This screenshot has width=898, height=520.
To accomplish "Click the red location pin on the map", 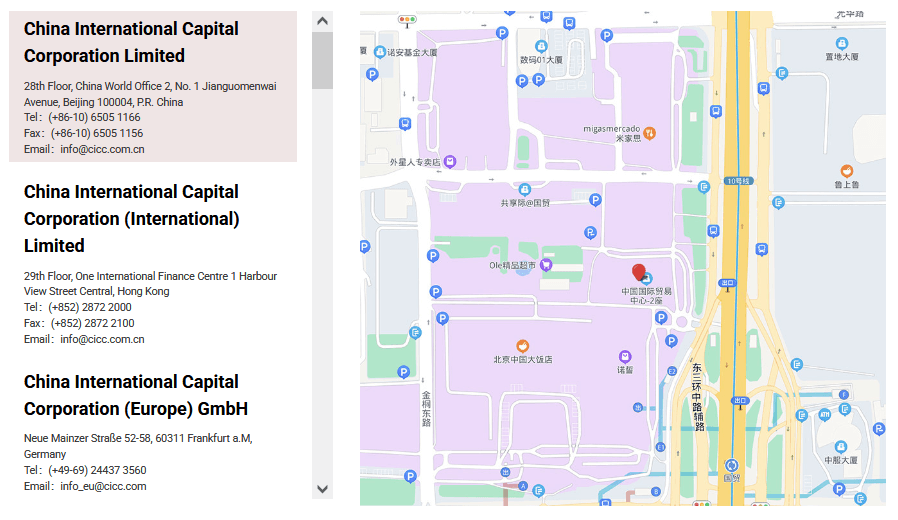I will 639,272.
